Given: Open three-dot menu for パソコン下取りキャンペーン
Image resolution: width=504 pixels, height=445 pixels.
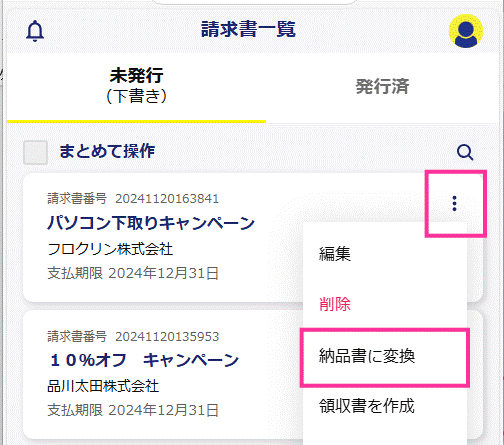Looking at the screenshot, I should tap(454, 203).
